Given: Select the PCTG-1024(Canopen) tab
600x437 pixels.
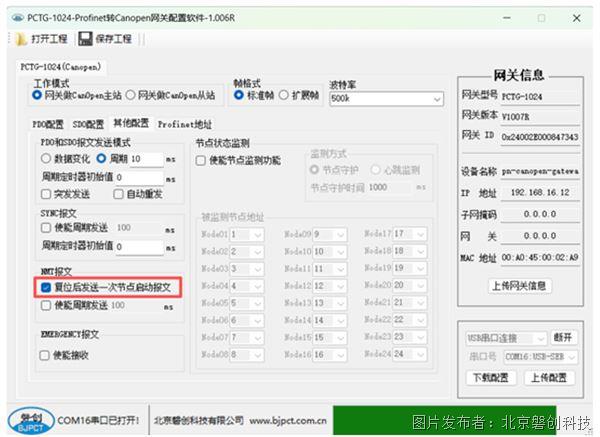Looking at the screenshot, I should pyautogui.click(x=61, y=67).
